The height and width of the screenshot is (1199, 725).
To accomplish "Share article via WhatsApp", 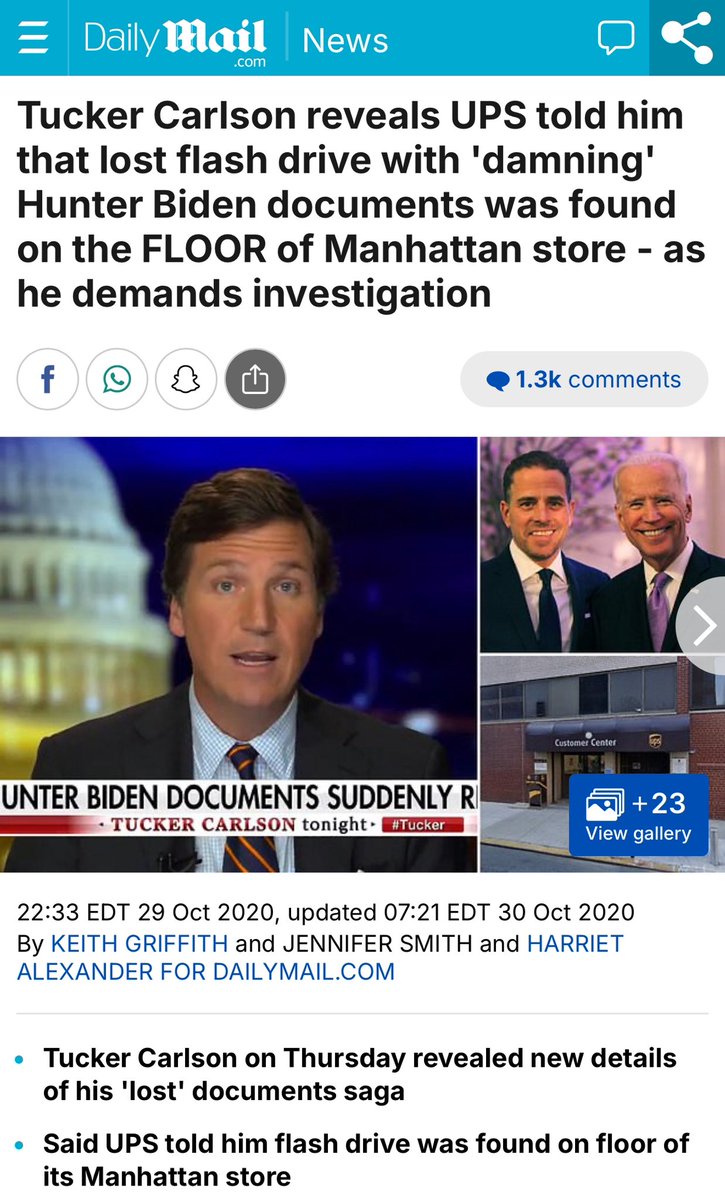I will [116, 379].
